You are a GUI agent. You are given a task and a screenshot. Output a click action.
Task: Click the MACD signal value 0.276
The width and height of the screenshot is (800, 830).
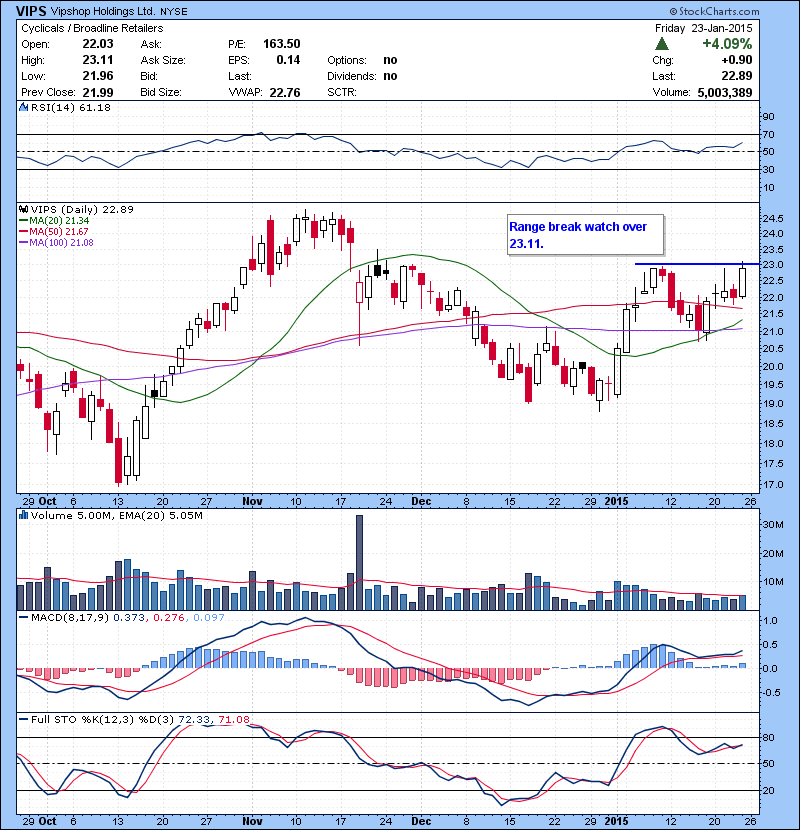point(169,617)
